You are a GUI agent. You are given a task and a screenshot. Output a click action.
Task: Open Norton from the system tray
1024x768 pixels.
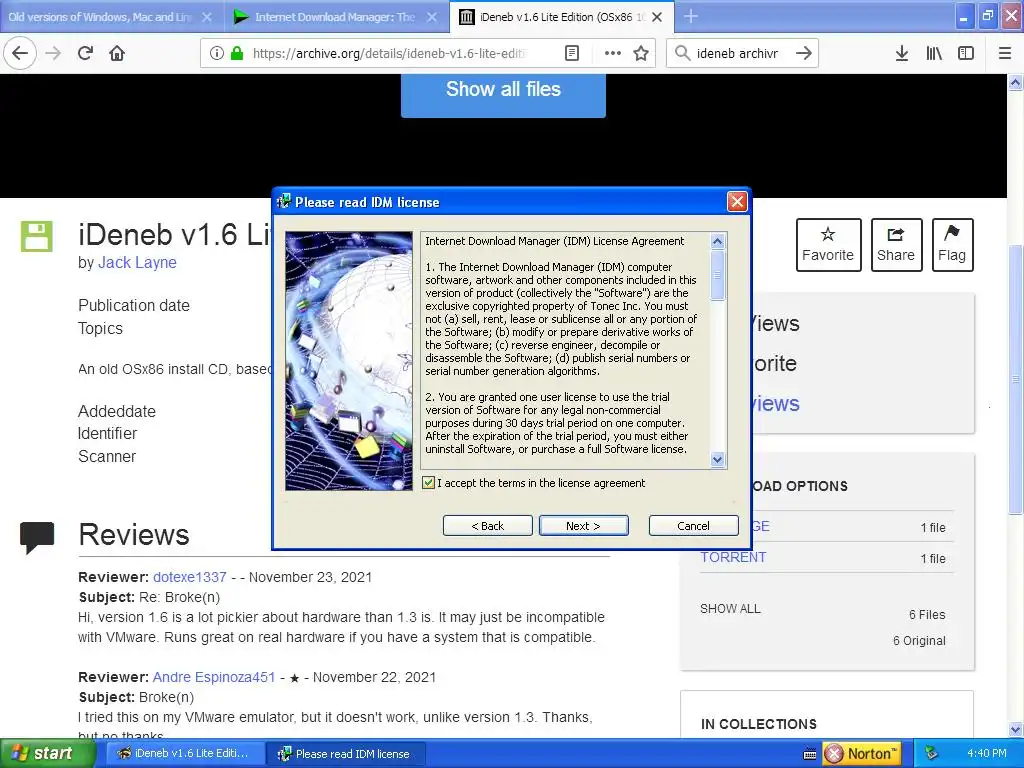[x=862, y=754]
